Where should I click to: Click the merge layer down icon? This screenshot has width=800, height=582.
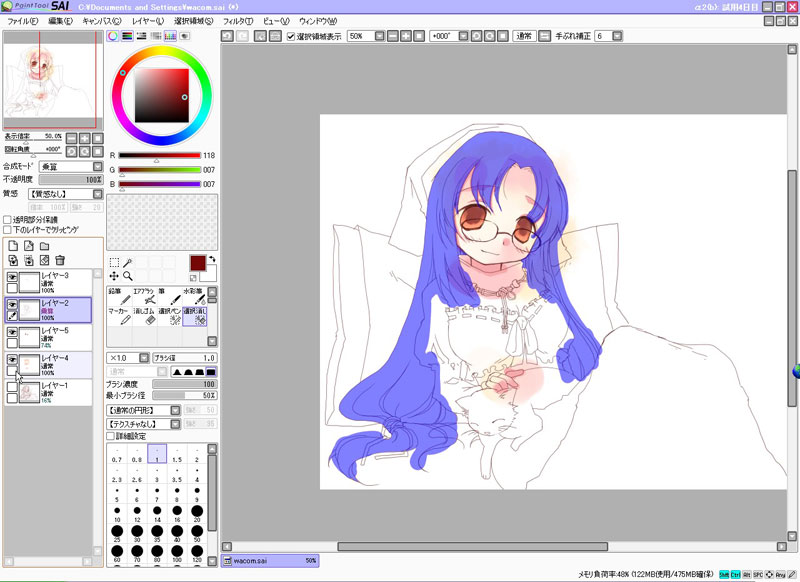13,260
